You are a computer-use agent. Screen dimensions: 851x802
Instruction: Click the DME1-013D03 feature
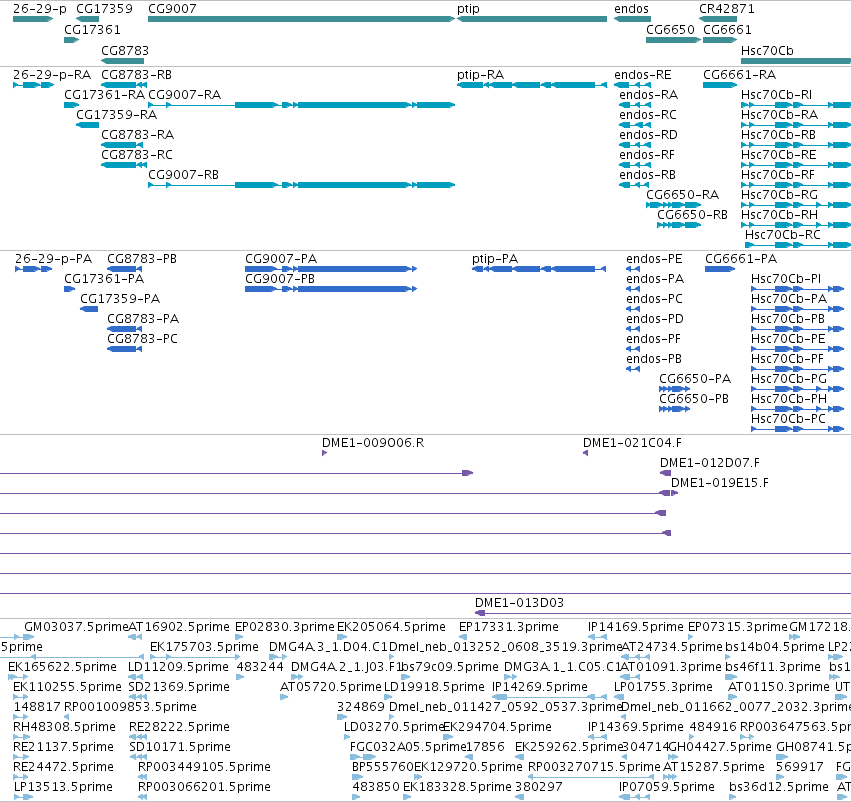point(662,613)
